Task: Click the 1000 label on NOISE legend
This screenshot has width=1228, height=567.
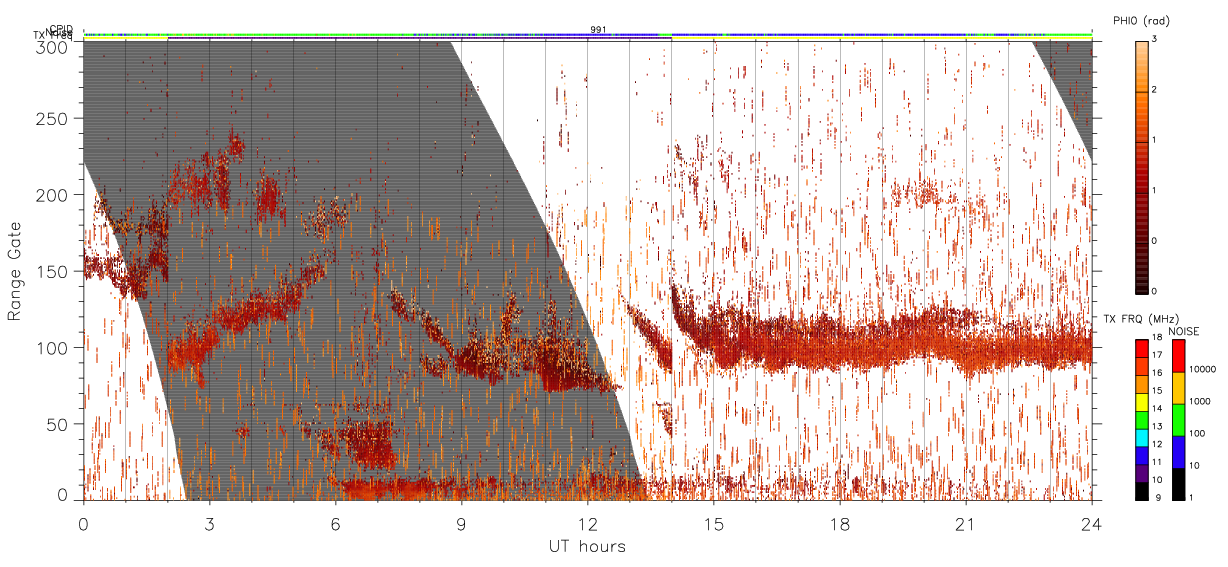Action: point(1201,401)
